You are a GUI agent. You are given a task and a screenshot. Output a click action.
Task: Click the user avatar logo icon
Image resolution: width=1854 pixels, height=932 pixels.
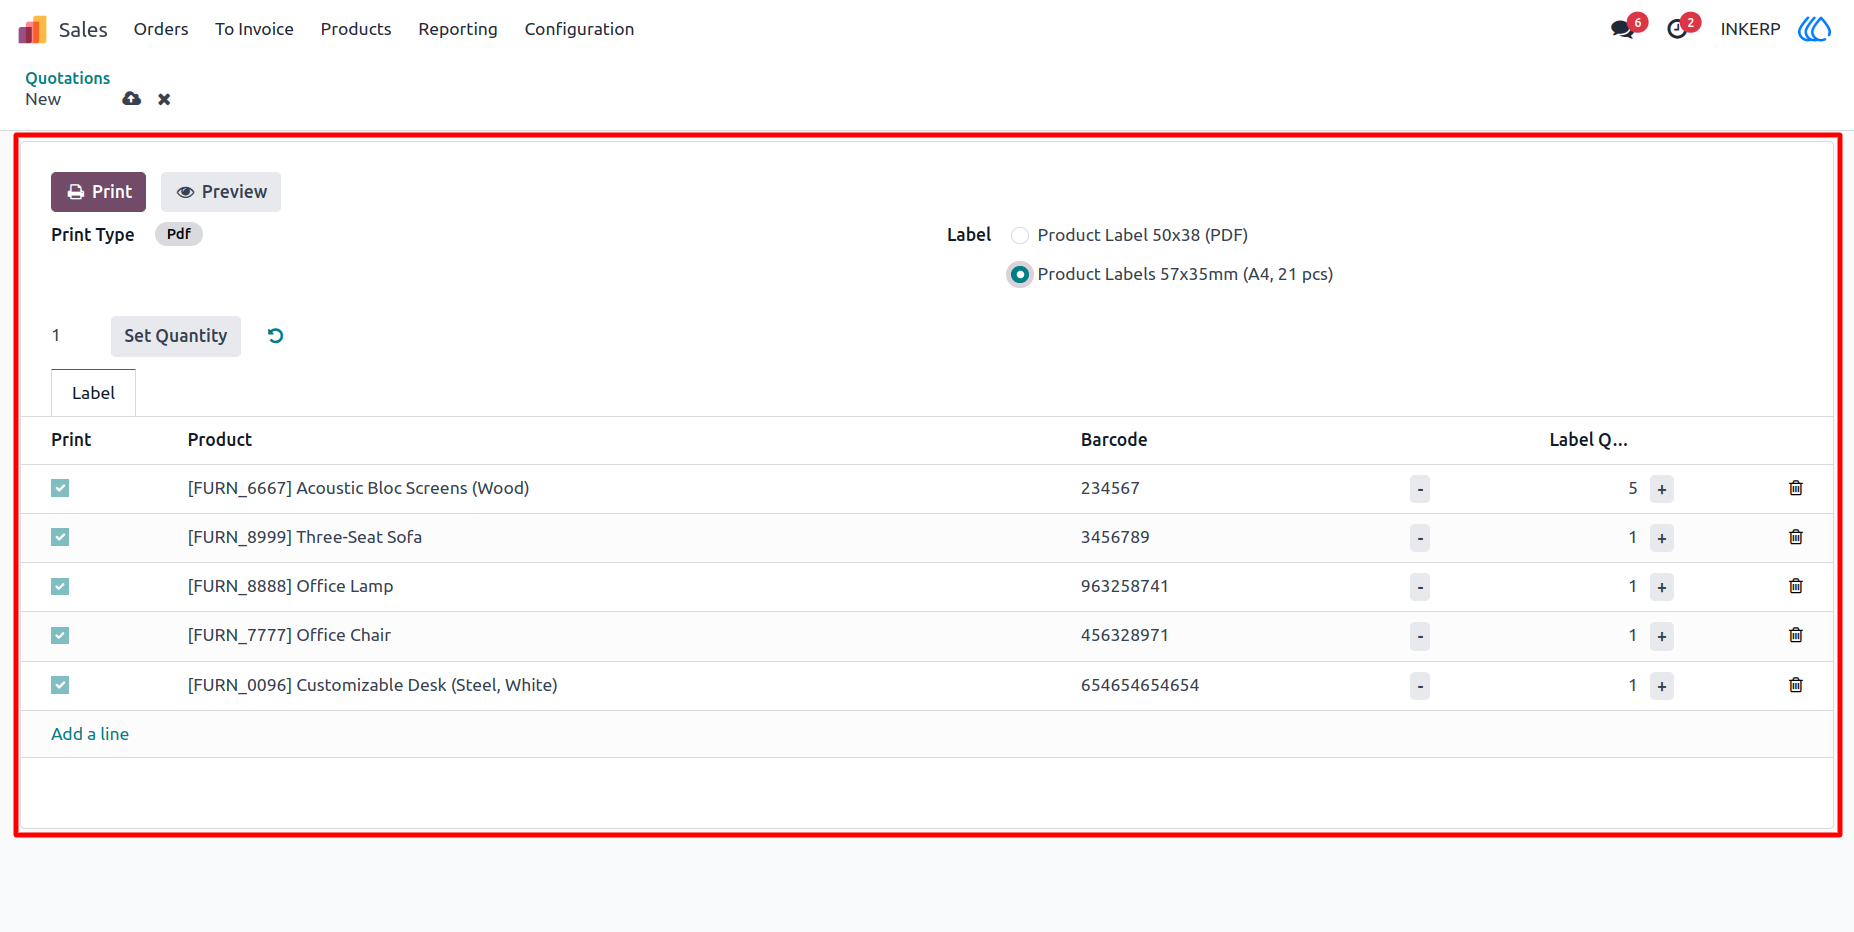[1814, 29]
